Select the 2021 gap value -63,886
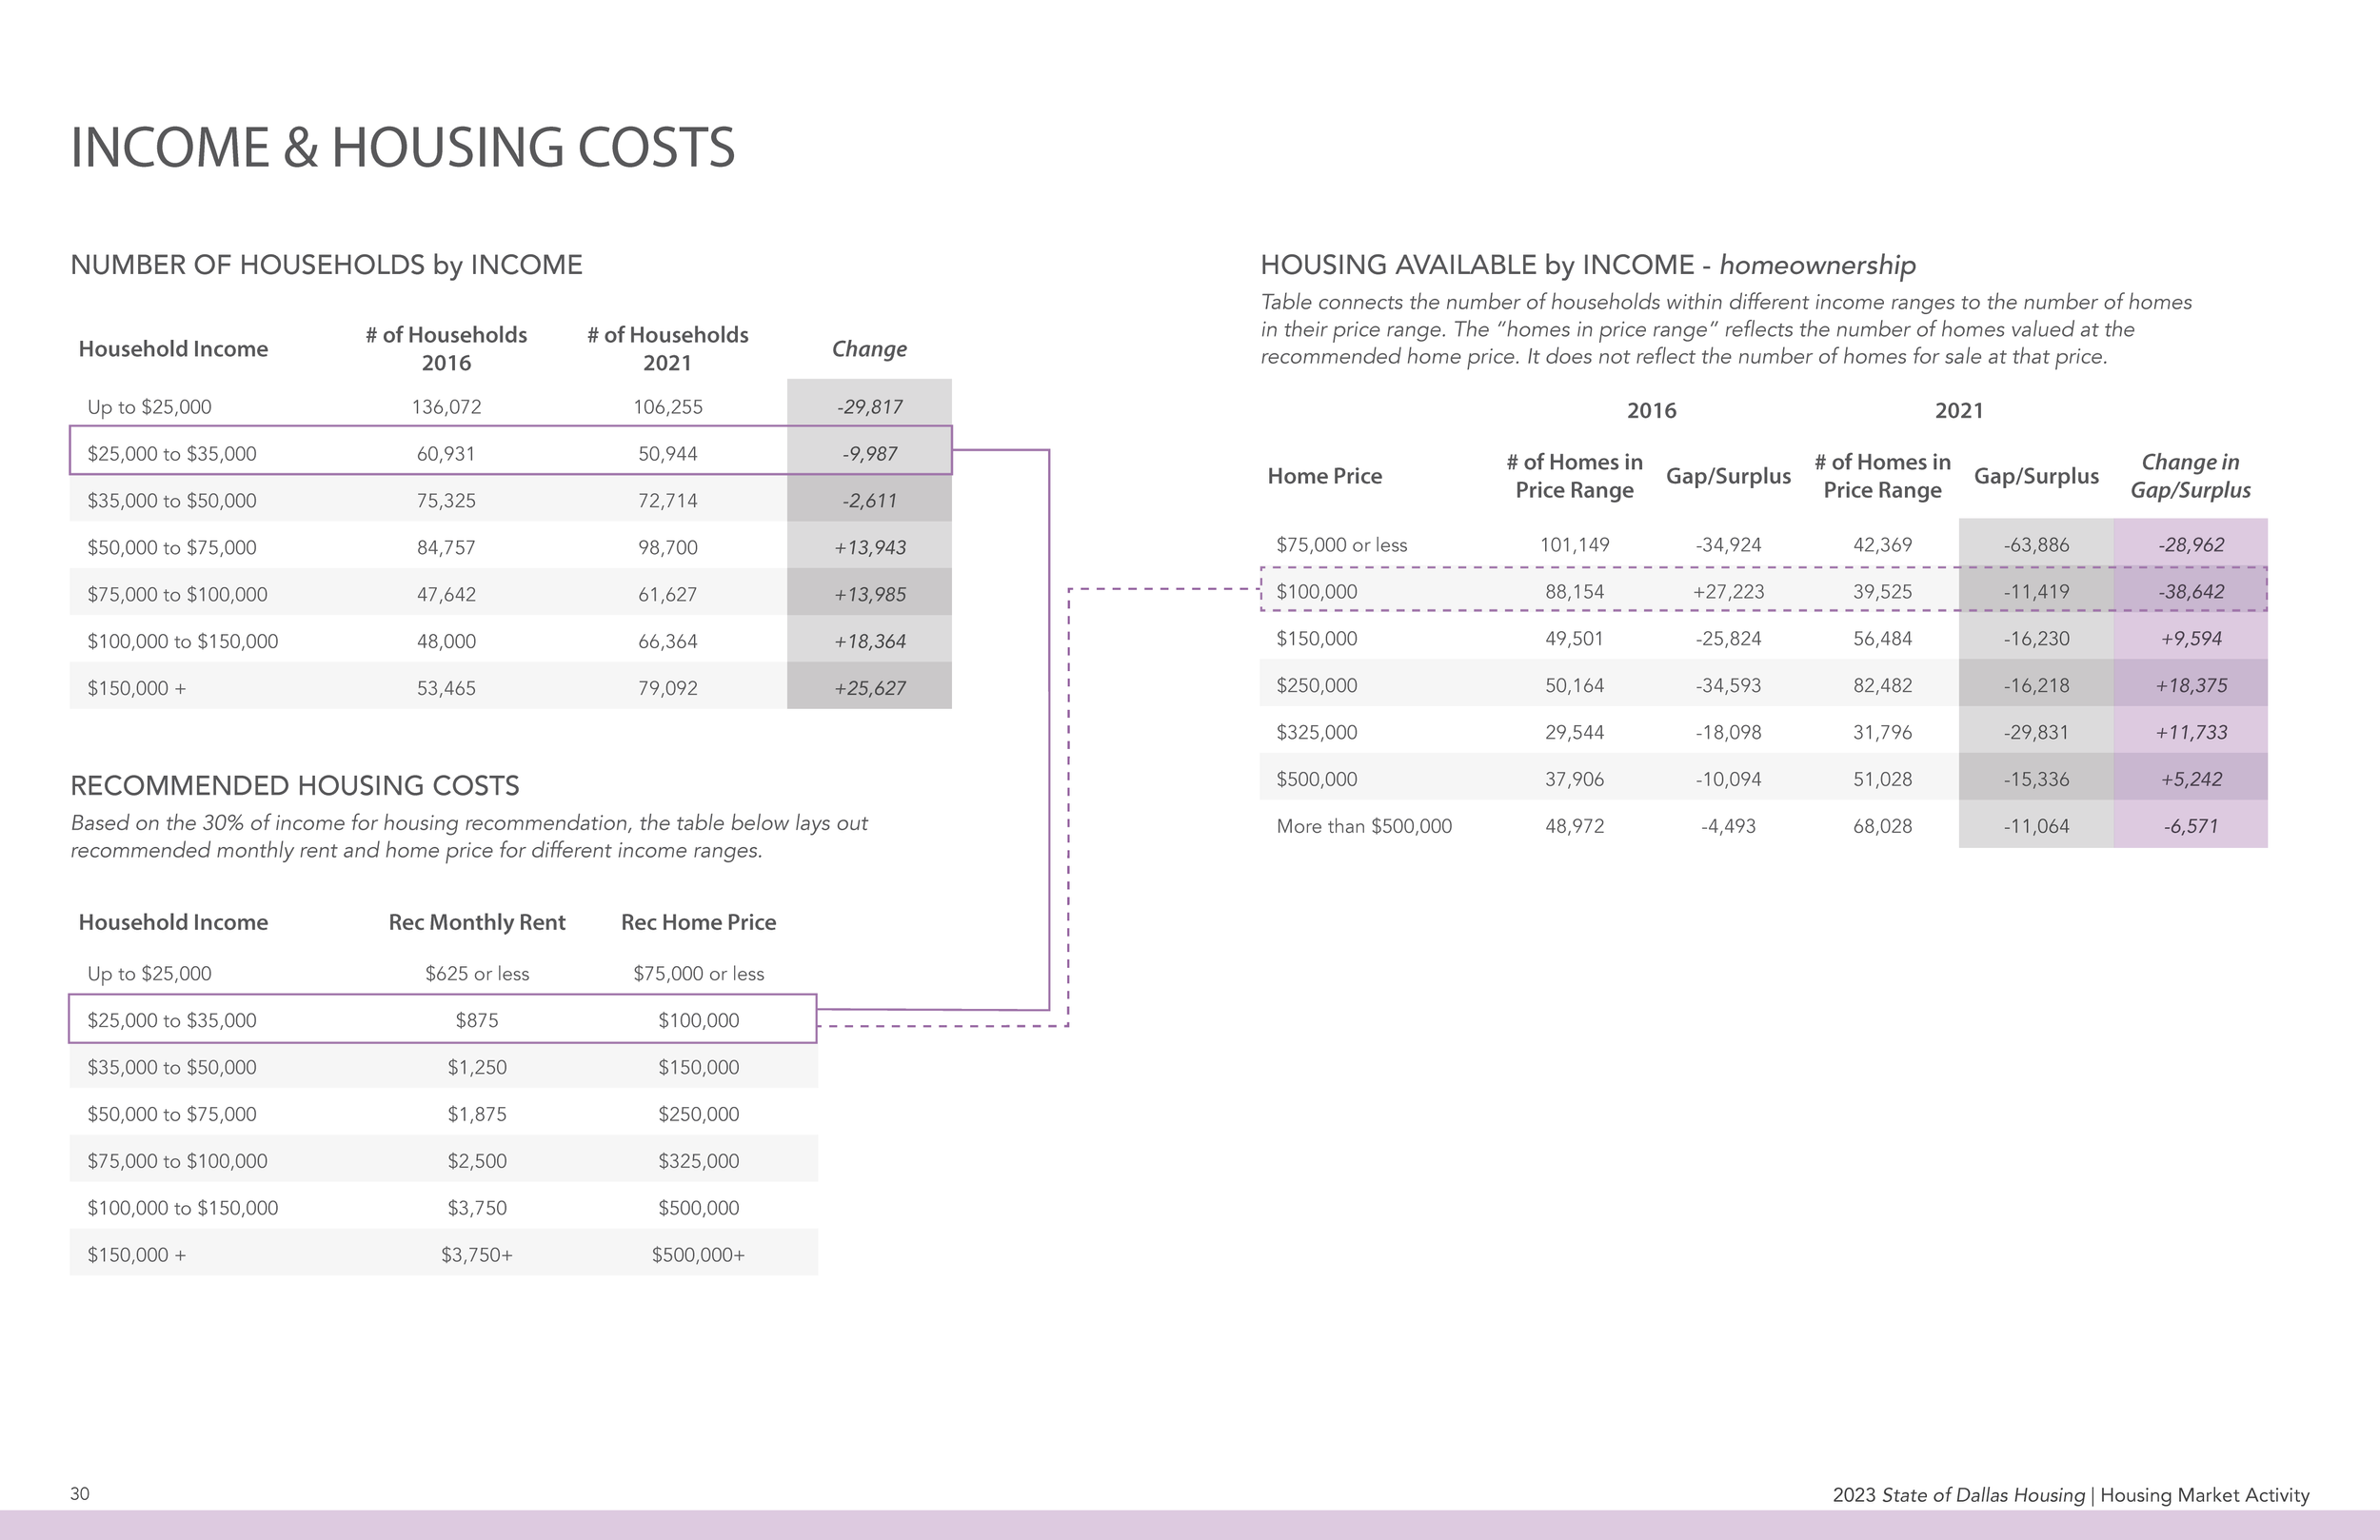The image size is (2380, 1540). coord(2036,545)
